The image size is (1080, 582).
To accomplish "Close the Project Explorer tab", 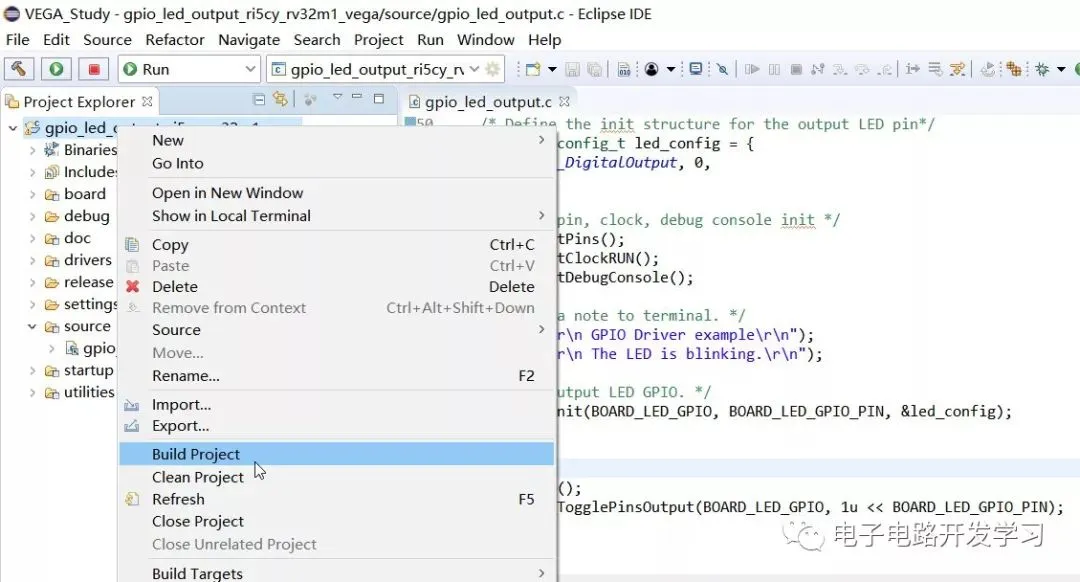I will 147,101.
